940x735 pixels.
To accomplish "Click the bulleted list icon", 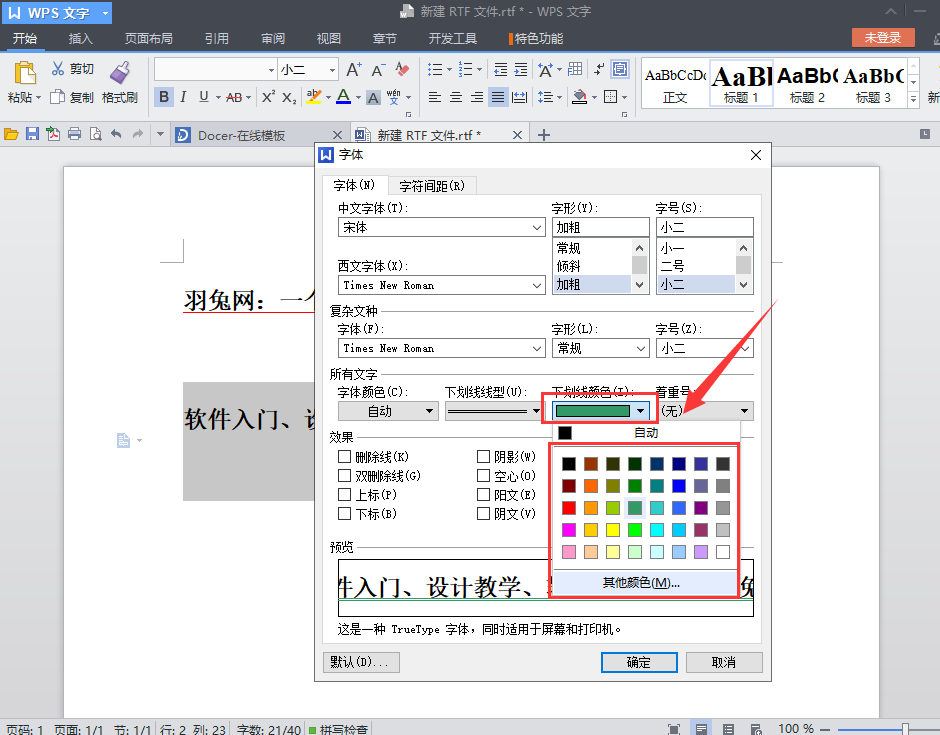I will coord(435,70).
